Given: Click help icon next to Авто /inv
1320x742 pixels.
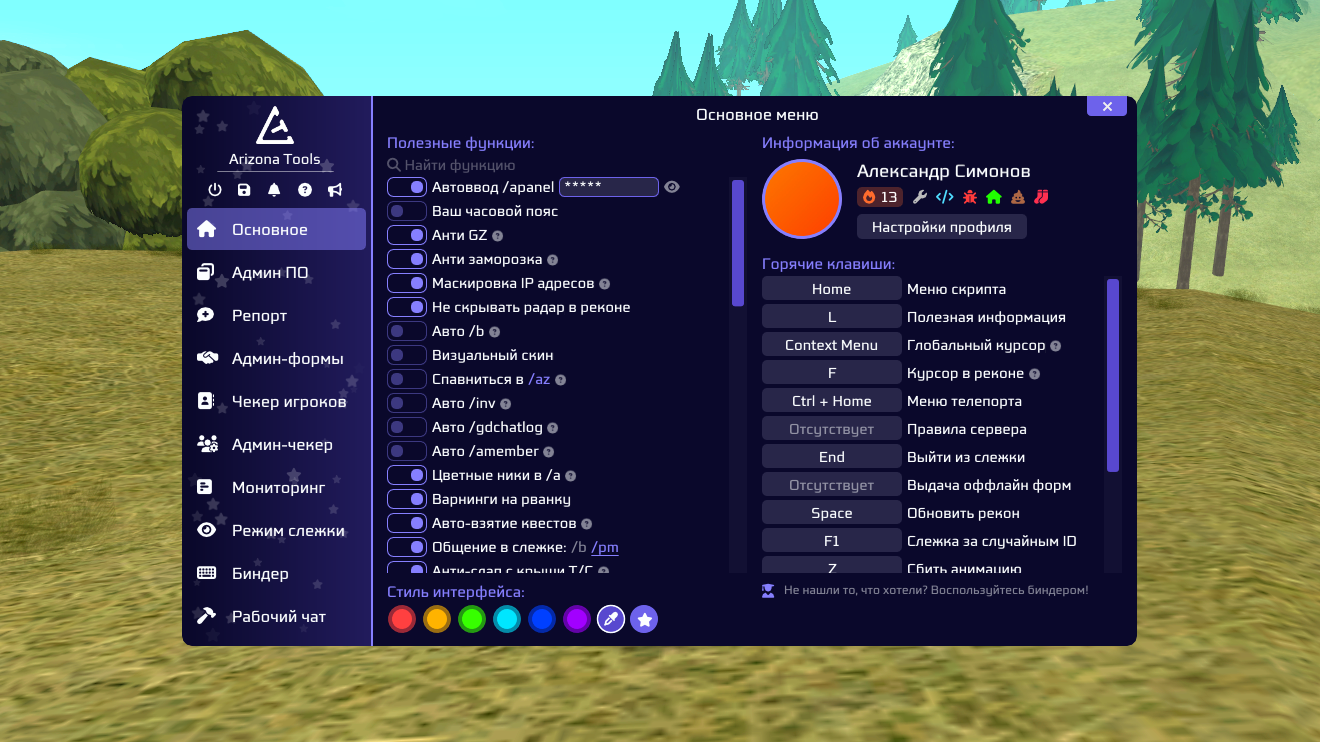Looking at the screenshot, I should point(506,404).
